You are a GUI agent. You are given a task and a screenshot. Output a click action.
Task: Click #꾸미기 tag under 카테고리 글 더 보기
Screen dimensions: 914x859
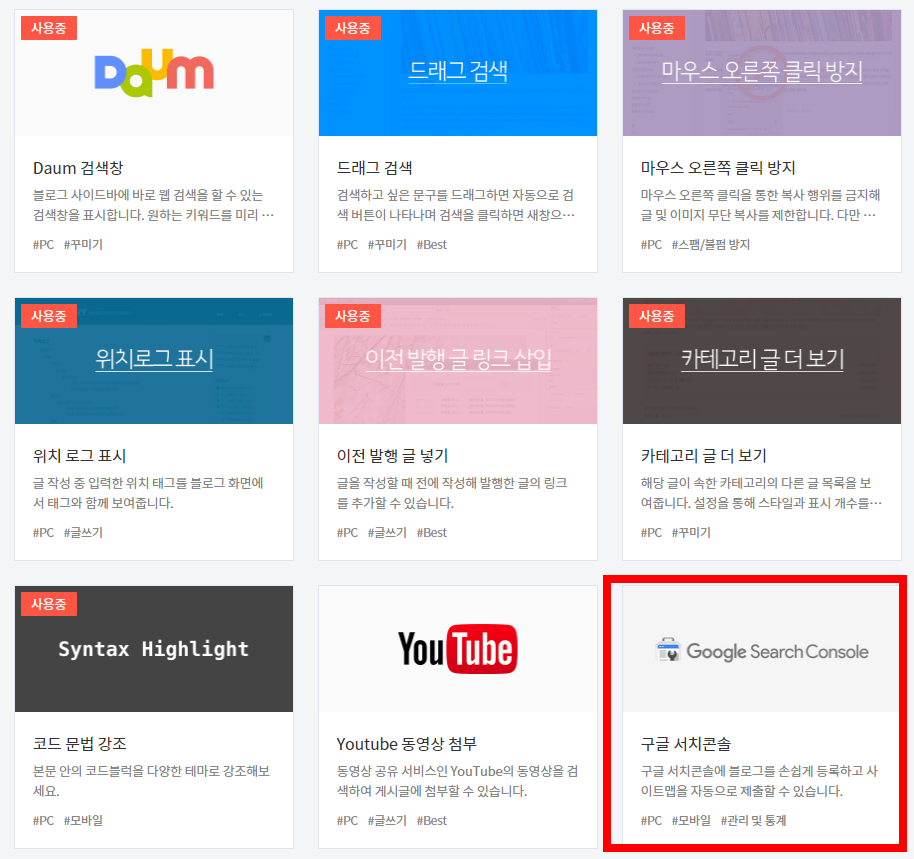click(x=691, y=533)
